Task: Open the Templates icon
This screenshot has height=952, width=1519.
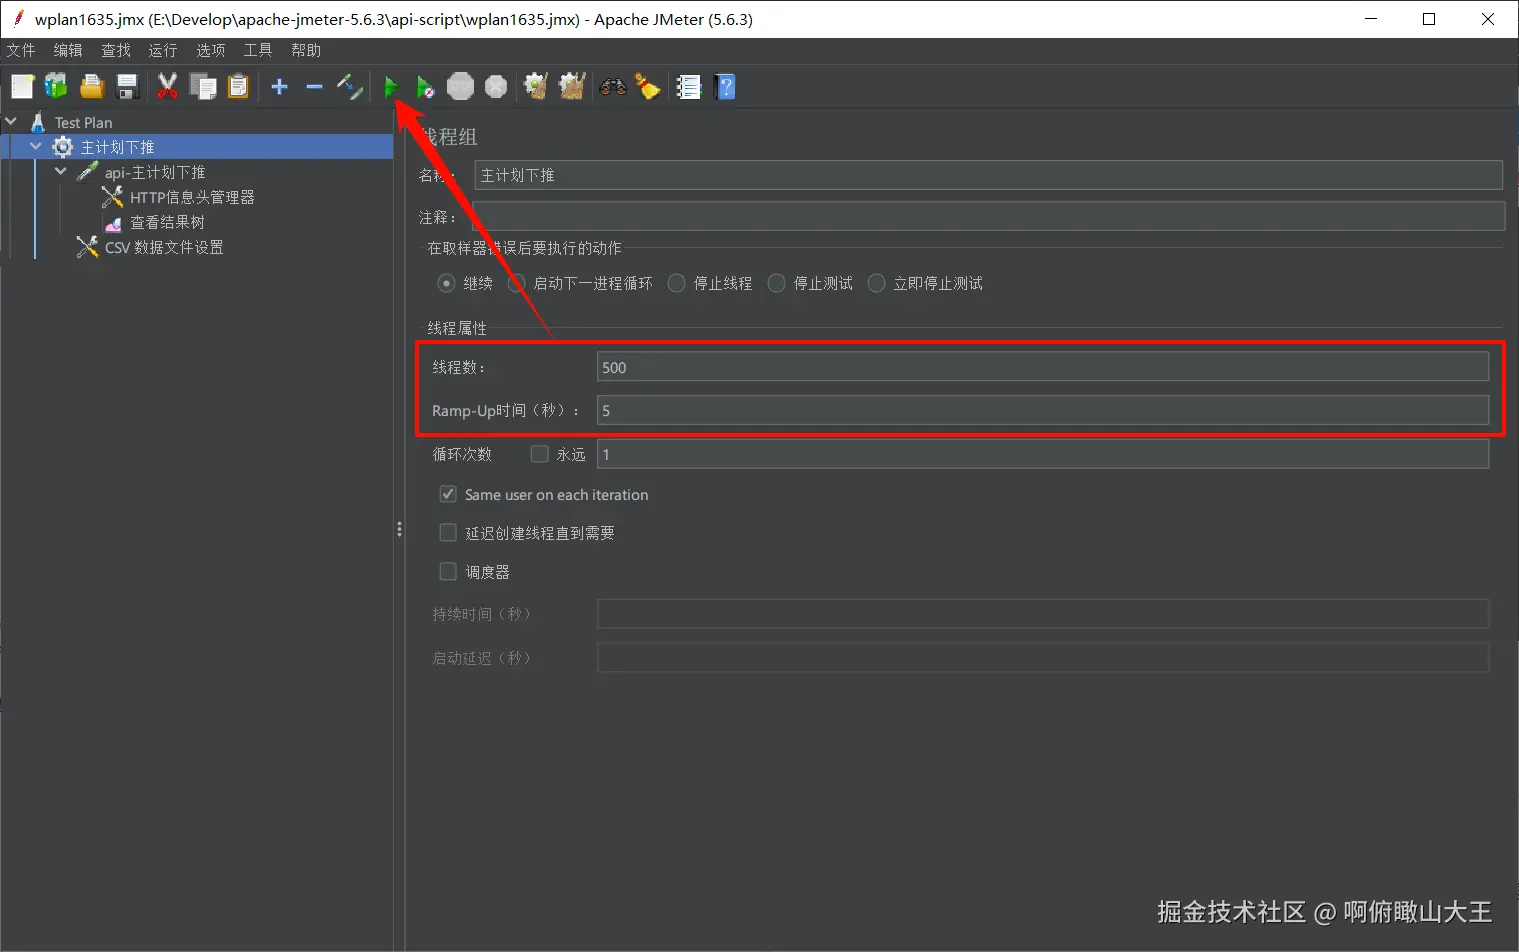Action: pos(56,87)
